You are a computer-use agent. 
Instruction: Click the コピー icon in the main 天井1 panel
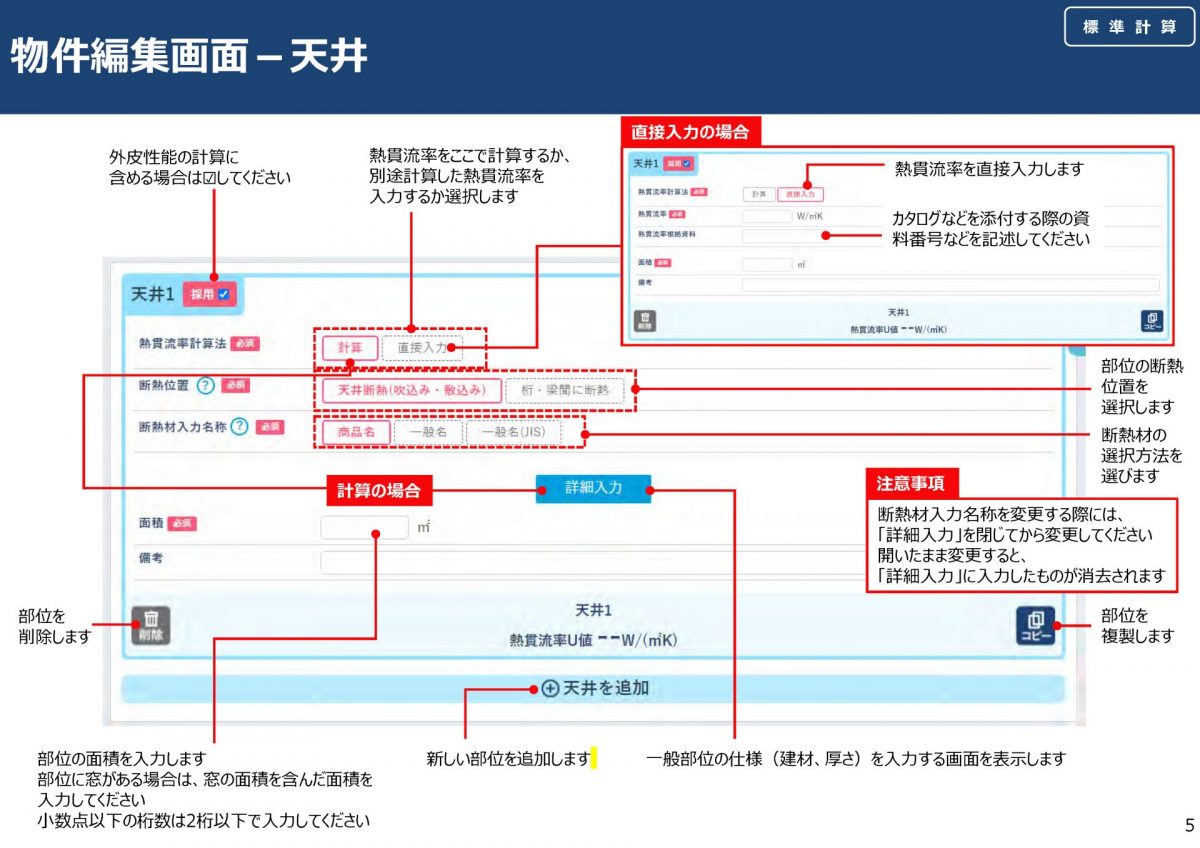(x=1035, y=625)
